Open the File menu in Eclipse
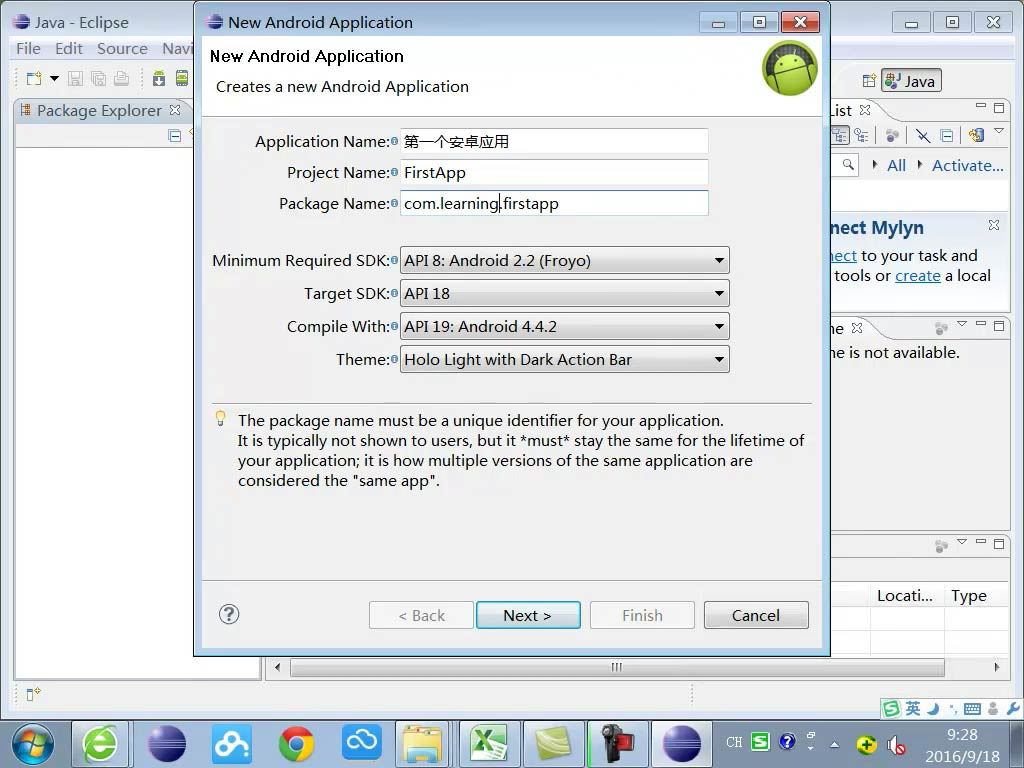This screenshot has height=768, width=1024. (28, 49)
